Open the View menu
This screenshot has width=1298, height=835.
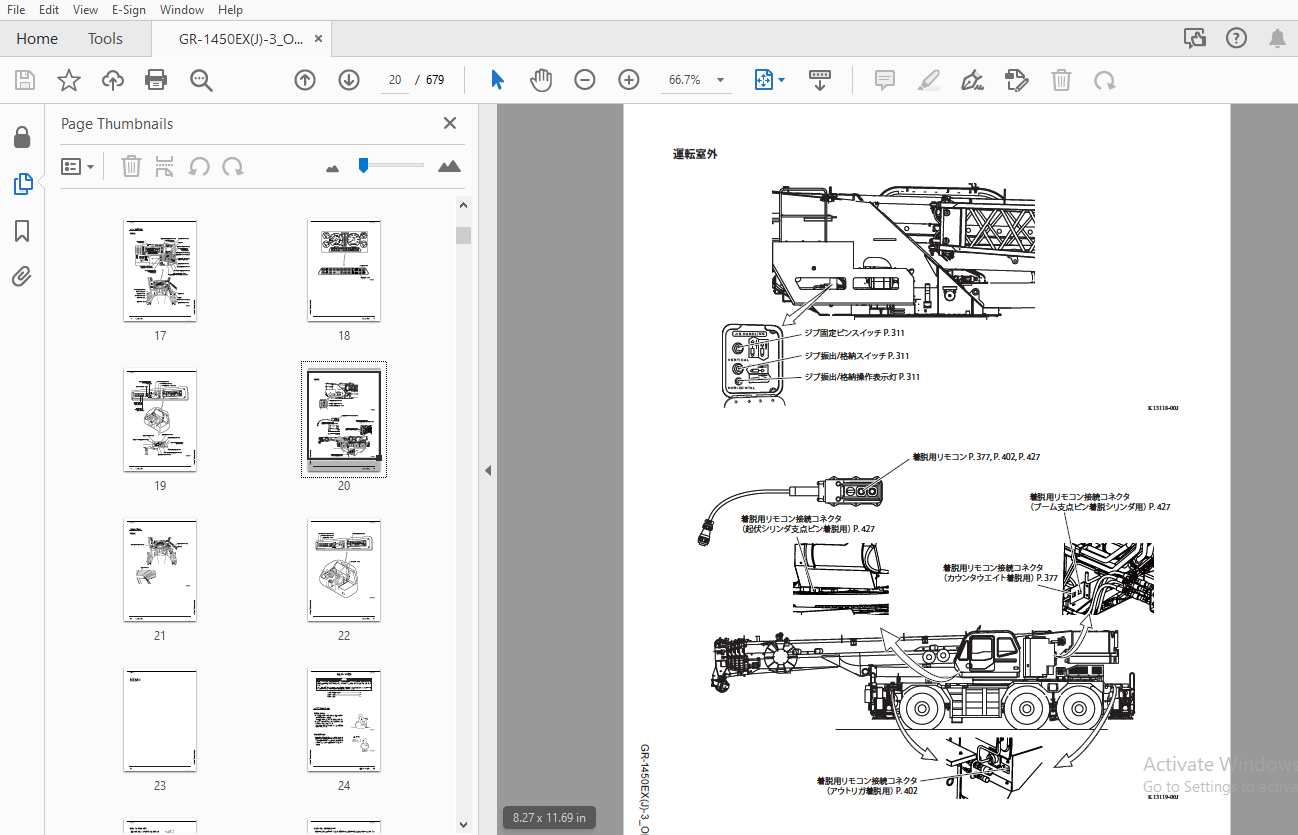[86, 9]
